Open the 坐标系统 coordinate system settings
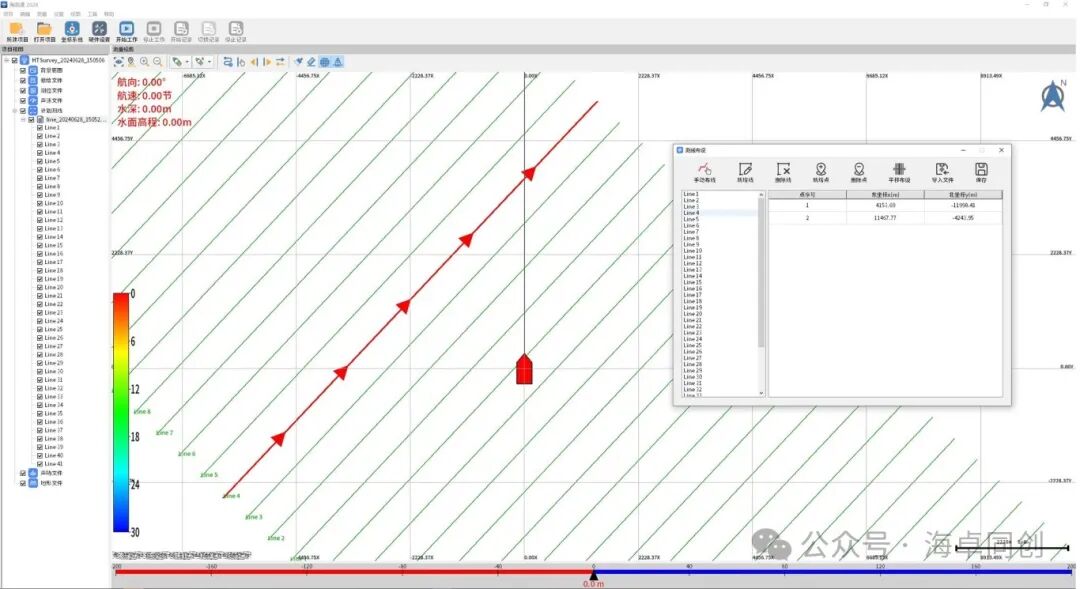Viewport: 1080px width, 589px height. 72,29
